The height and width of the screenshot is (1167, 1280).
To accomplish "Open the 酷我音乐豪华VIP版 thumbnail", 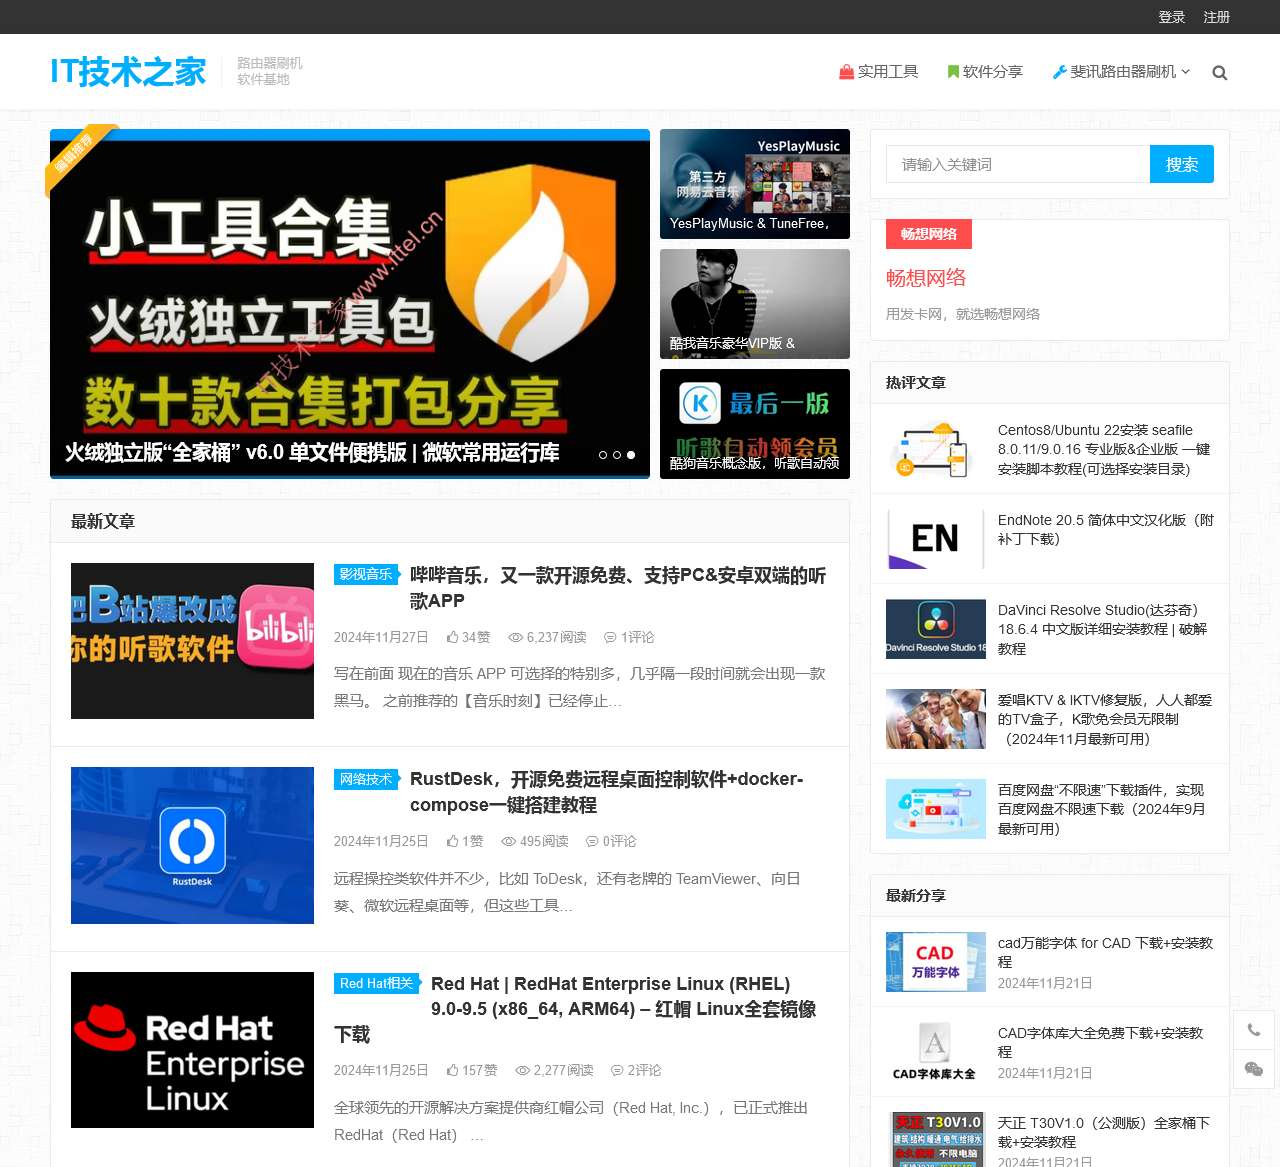I will pos(755,304).
